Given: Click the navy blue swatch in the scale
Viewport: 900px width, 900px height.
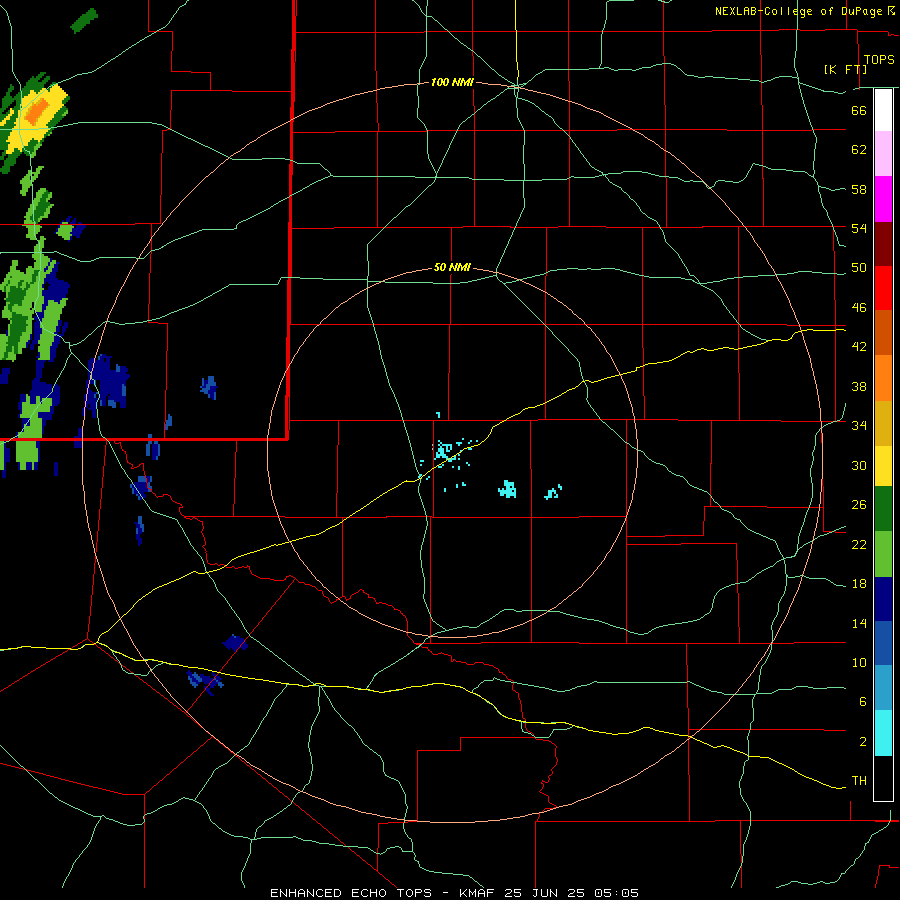Looking at the screenshot, I should (883, 599).
